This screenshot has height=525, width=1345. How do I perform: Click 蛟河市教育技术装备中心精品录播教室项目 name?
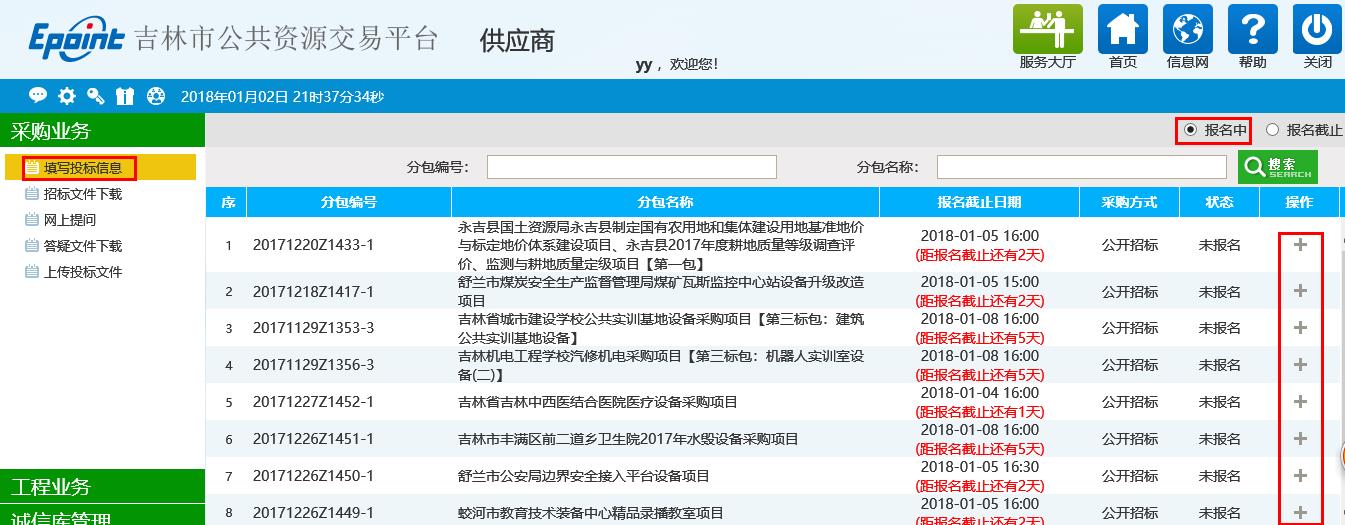590,513
